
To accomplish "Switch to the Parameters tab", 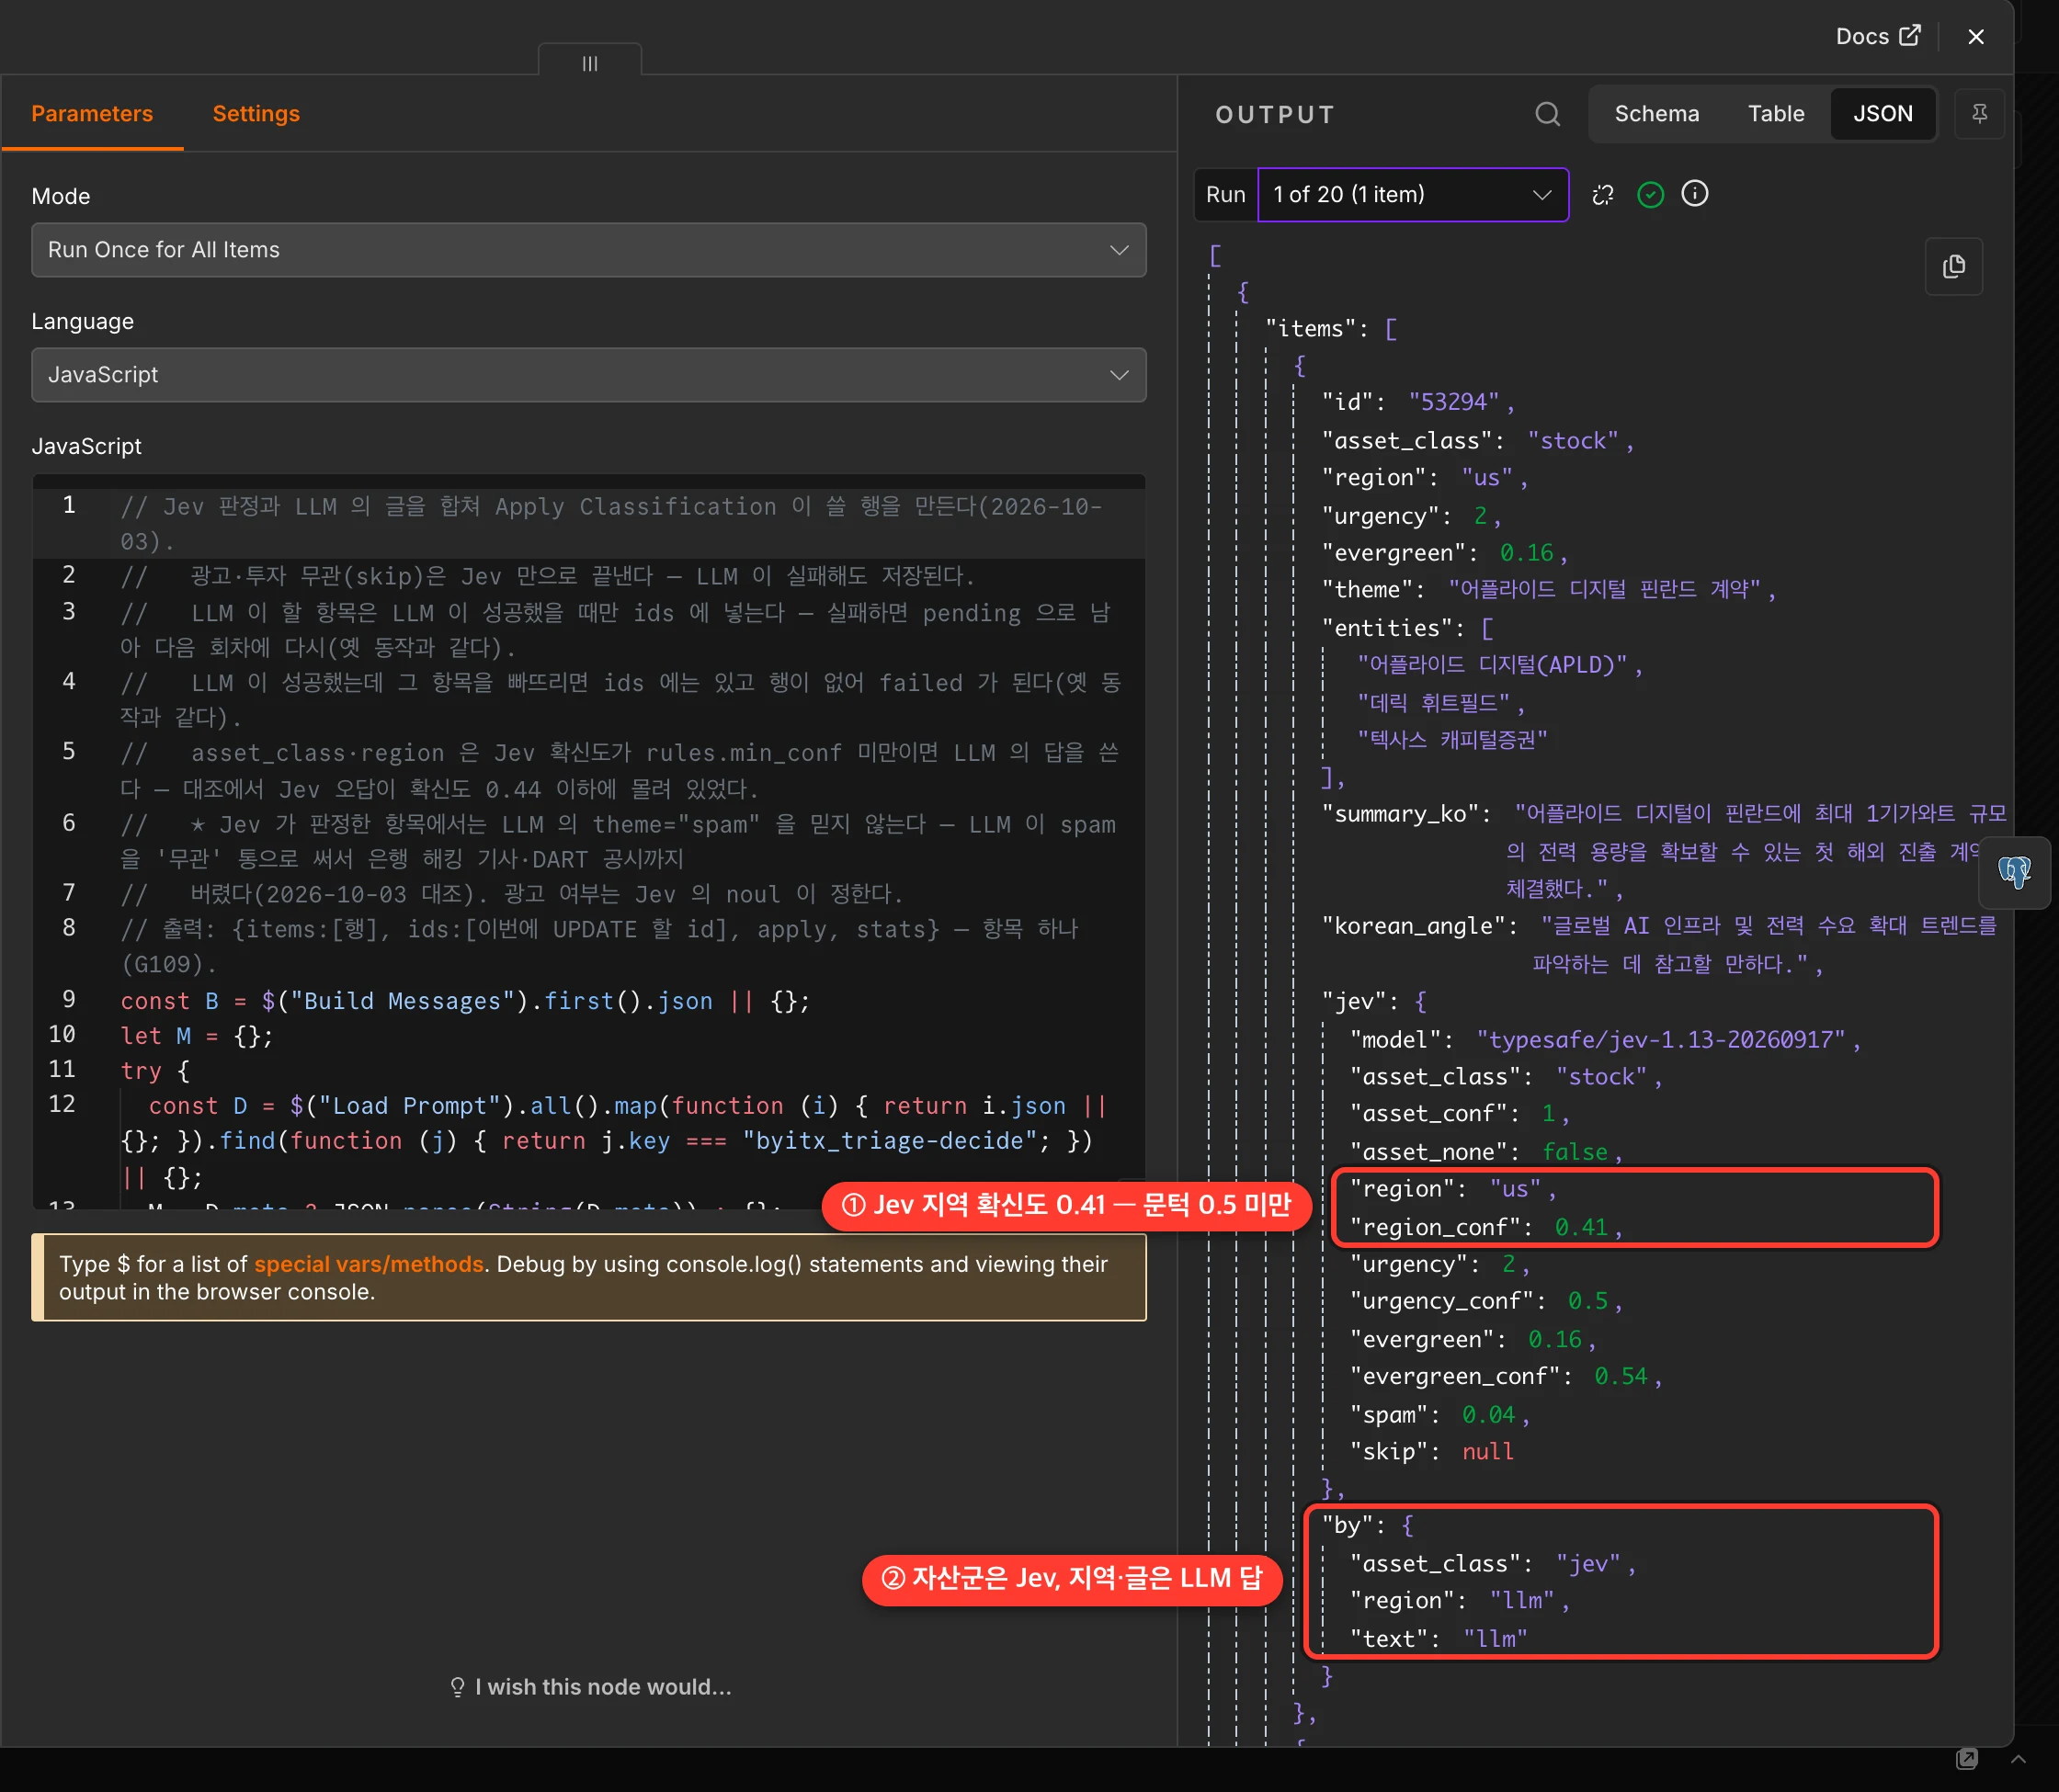I will click(92, 114).
